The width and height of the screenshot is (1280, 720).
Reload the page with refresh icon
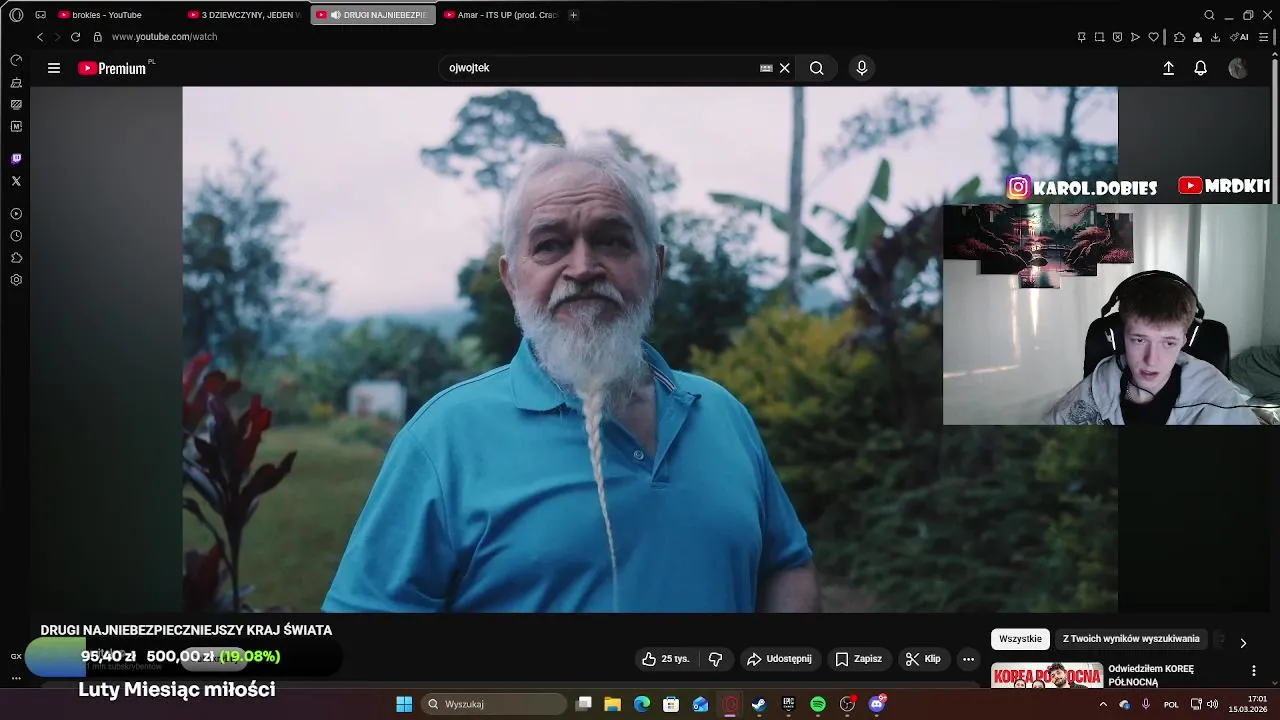click(x=75, y=37)
